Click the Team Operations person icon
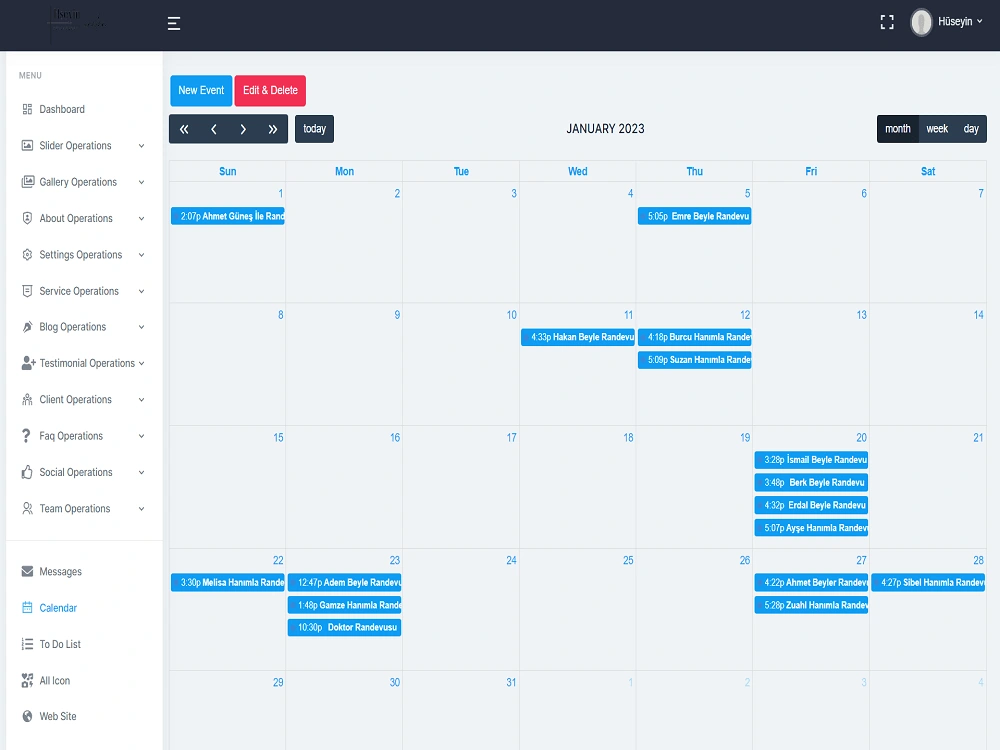The width and height of the screenshot is (1000, 750). coord(27,508)
